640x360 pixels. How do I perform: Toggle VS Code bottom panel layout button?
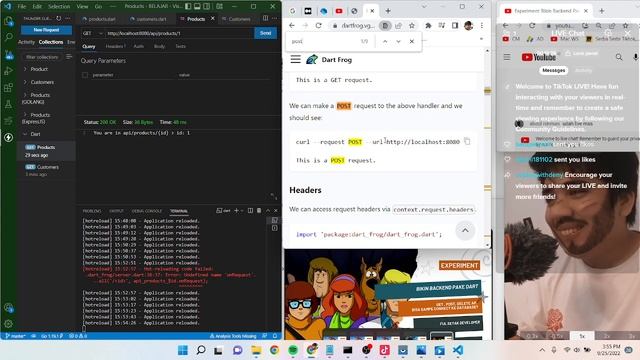point(197,7)
